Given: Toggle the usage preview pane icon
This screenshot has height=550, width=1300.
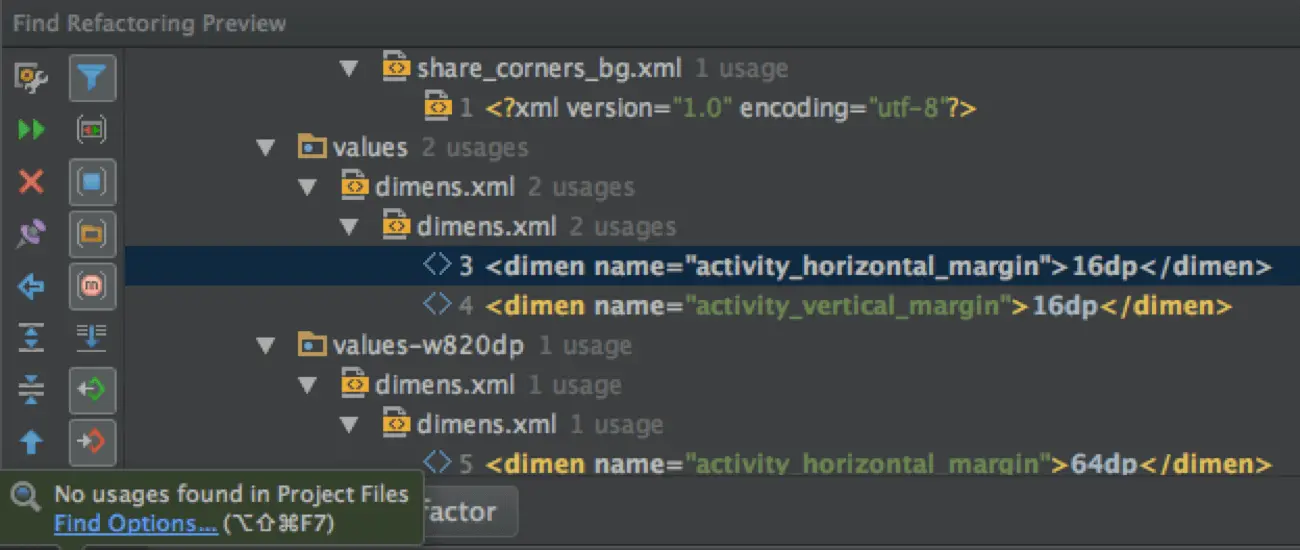Looking at the screenshot, I should point(92,130).
